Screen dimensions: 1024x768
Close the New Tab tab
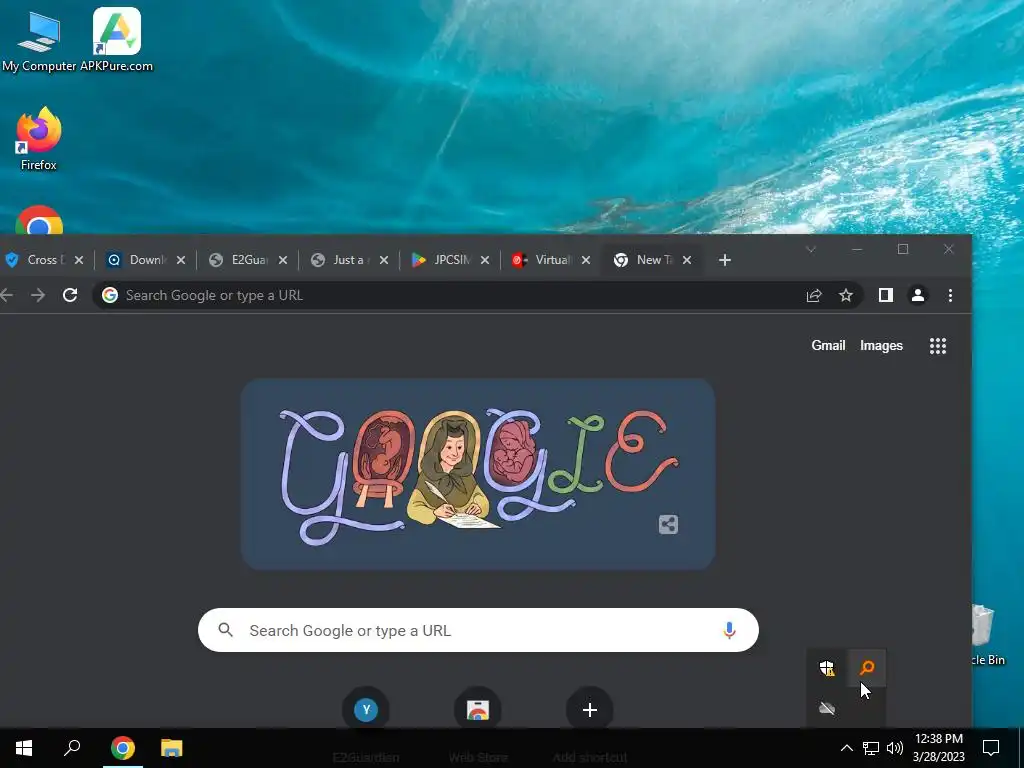[x=687, y=260]
